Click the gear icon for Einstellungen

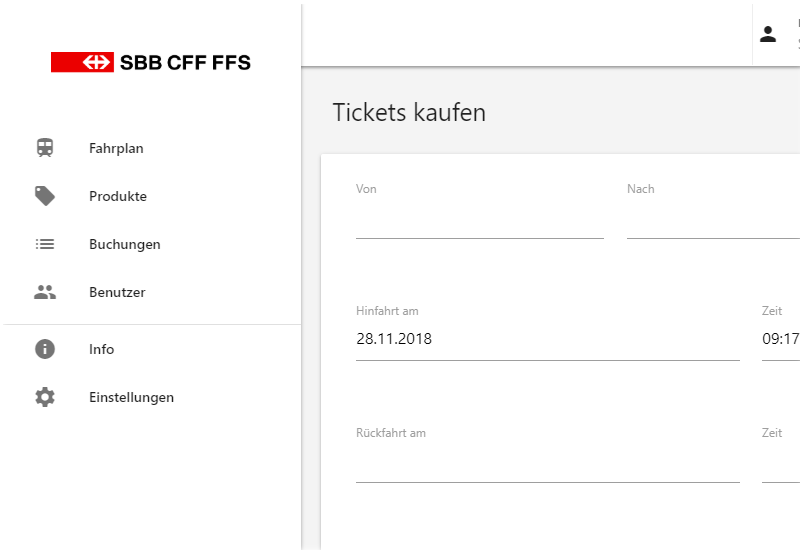[x=45, y=397]
